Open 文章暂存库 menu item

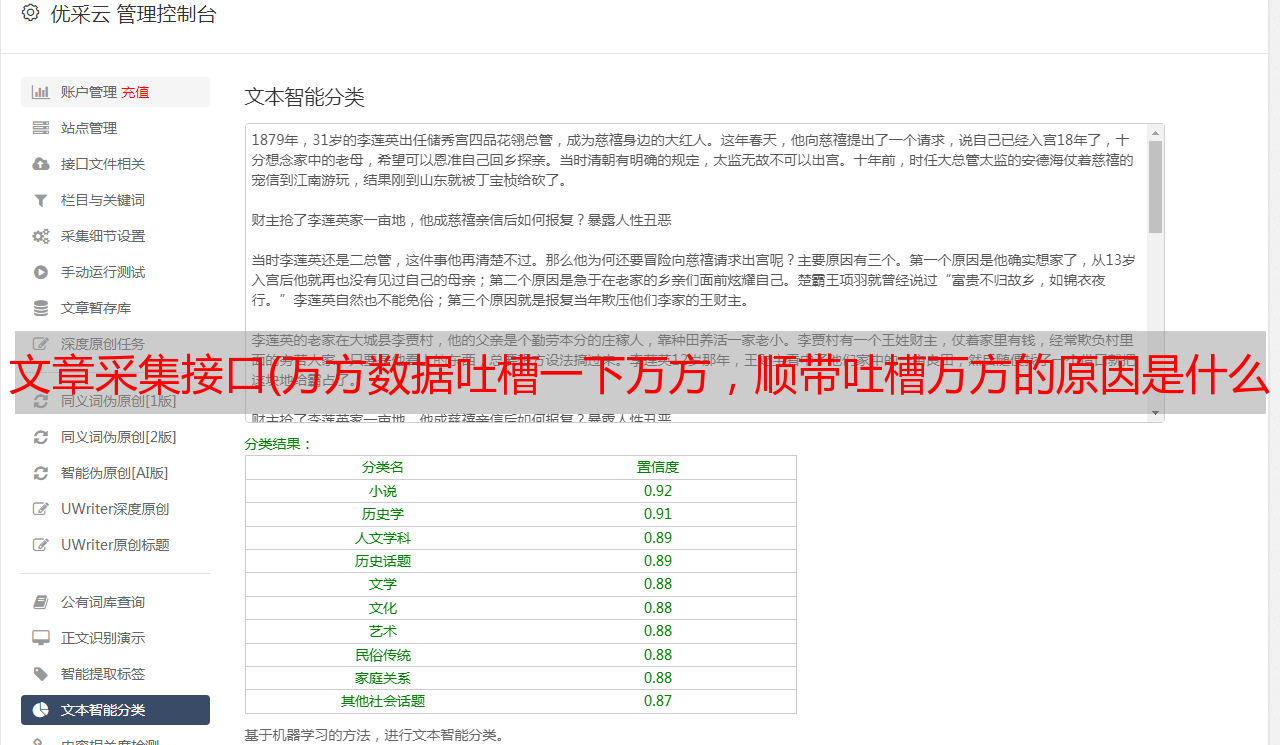[x=115, y=308]
